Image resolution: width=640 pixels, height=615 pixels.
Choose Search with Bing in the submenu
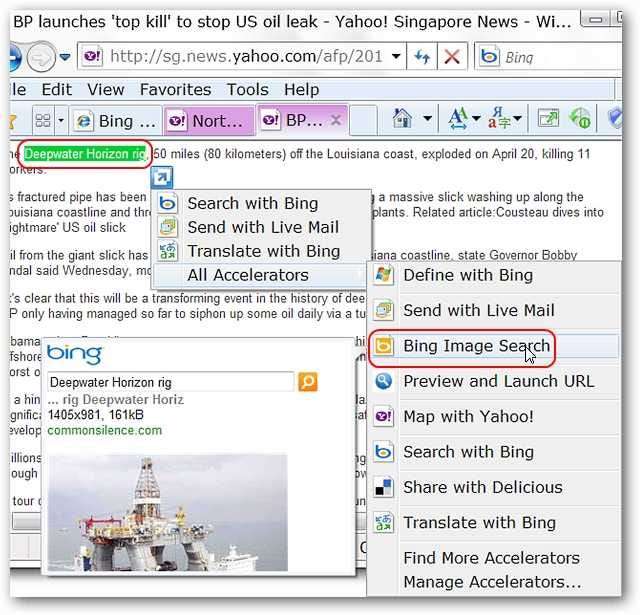tap(493, 452)
